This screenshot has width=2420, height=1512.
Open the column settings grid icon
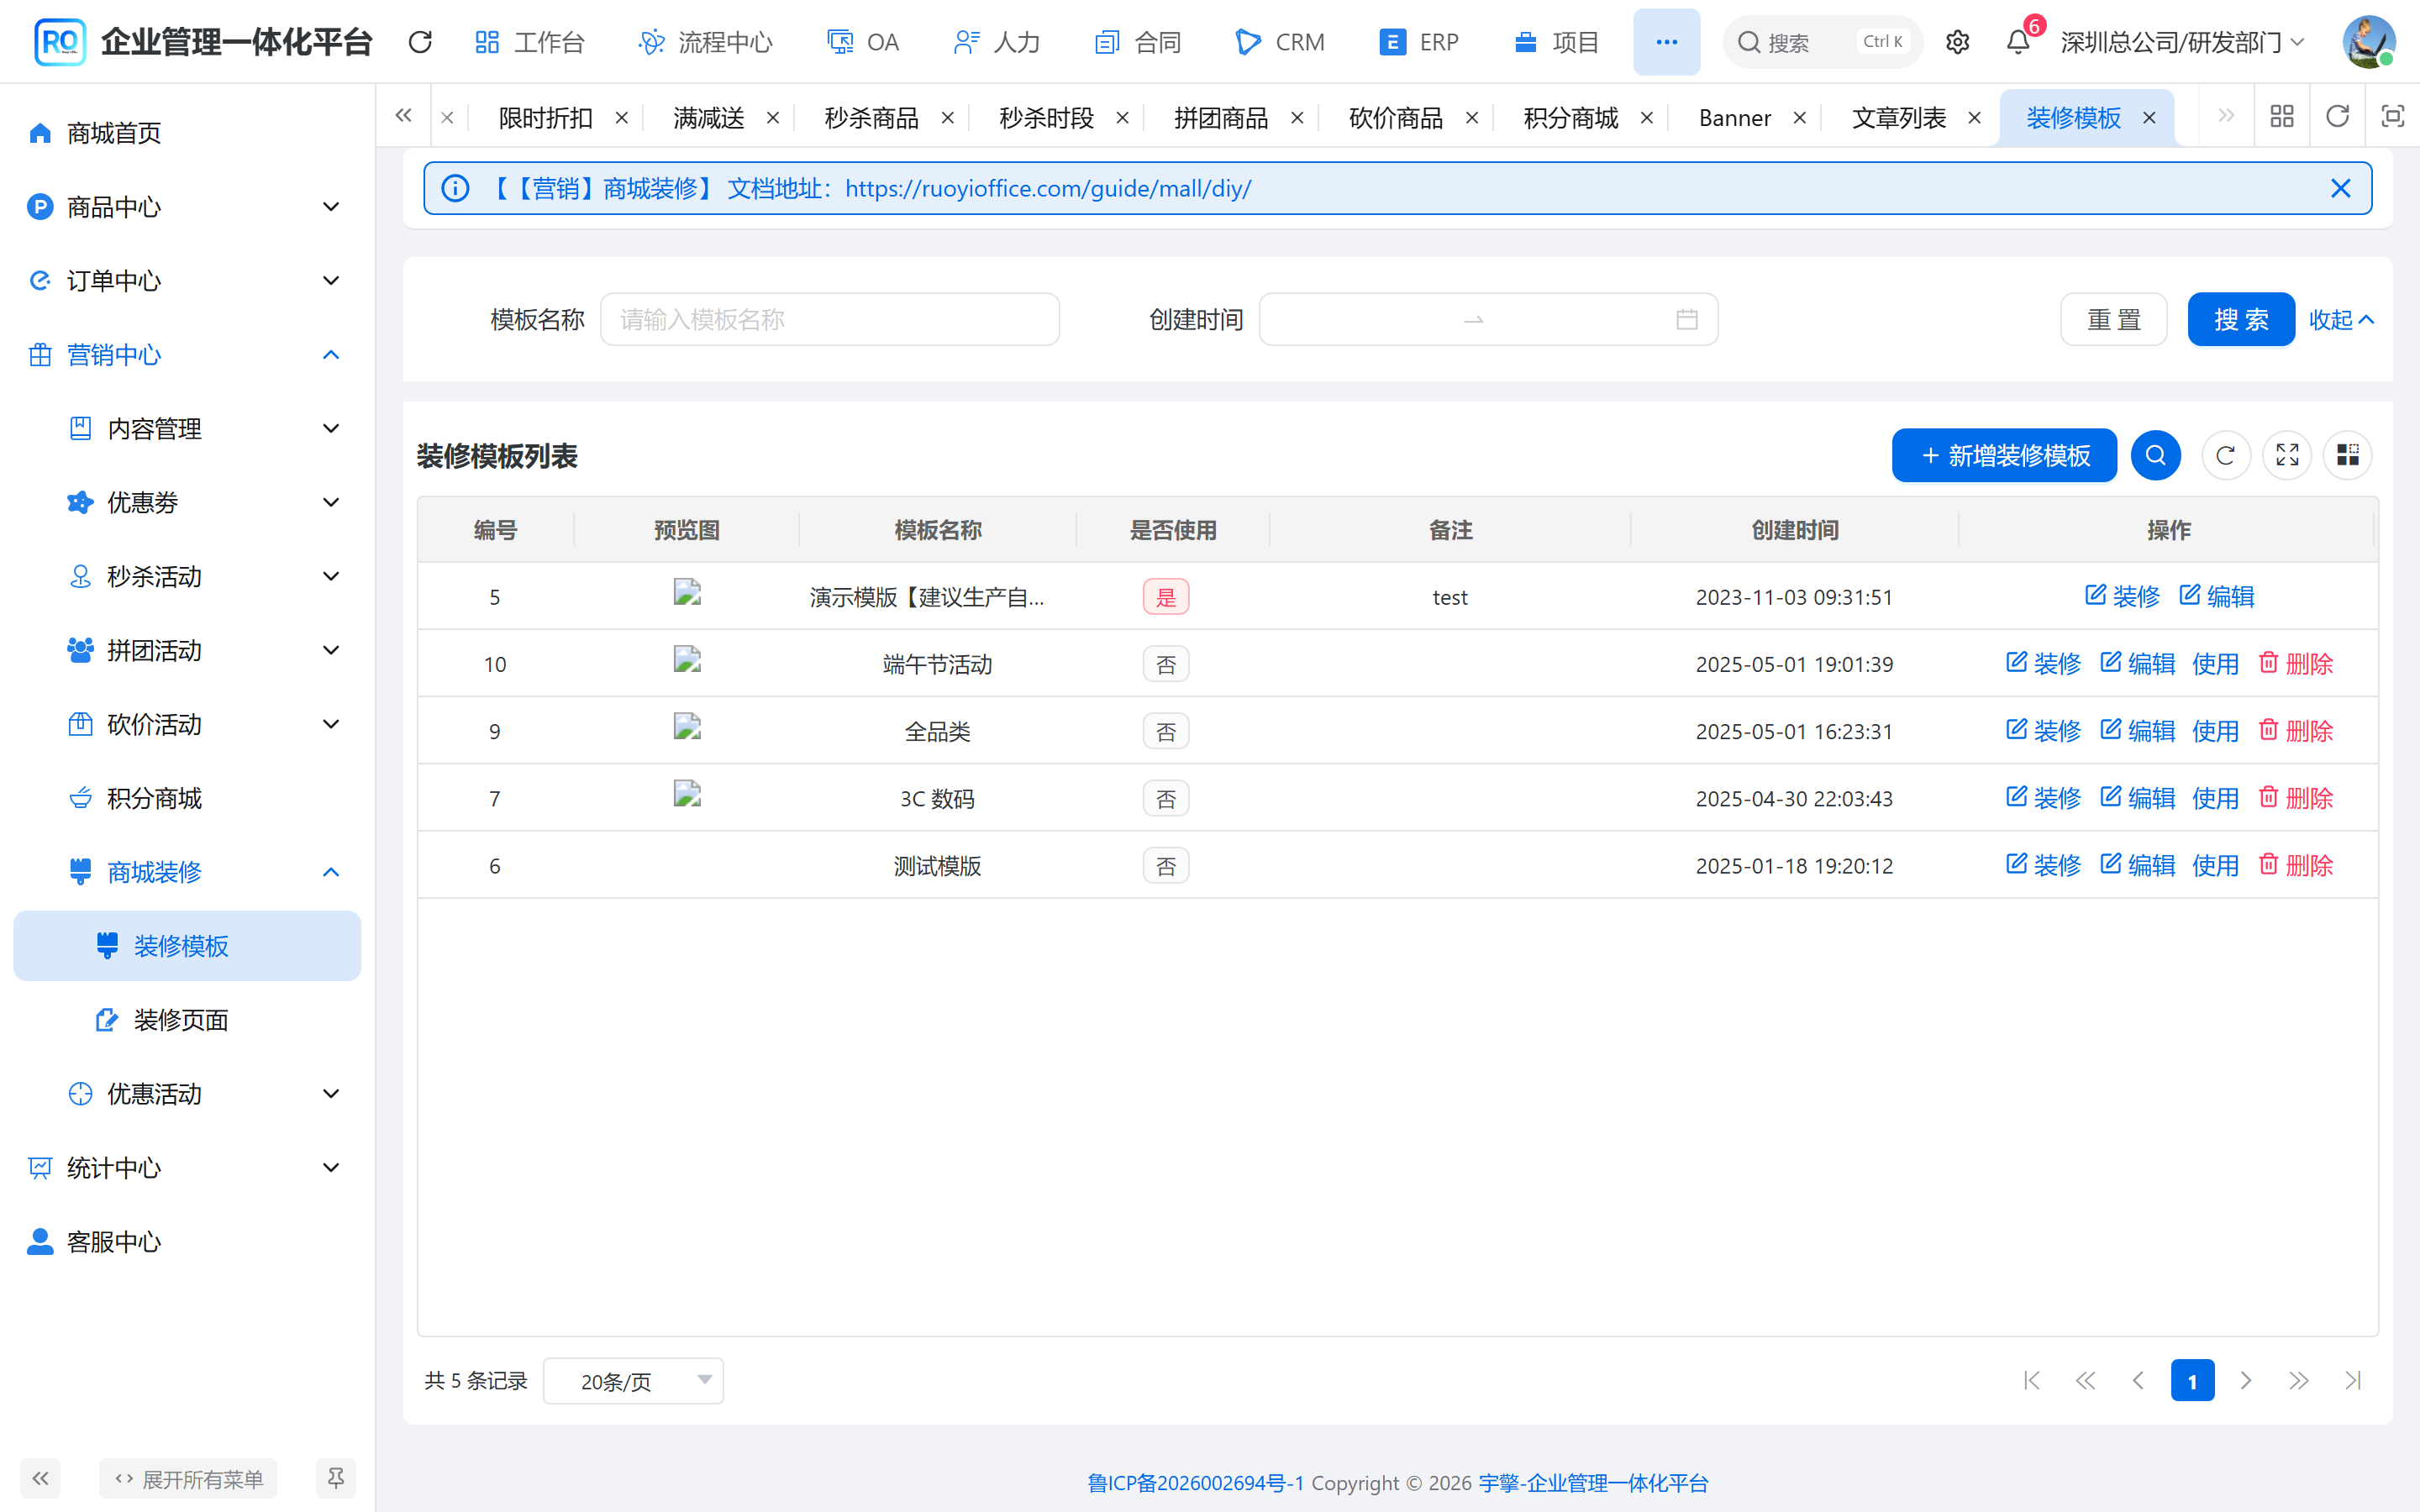click(2347, 456)
